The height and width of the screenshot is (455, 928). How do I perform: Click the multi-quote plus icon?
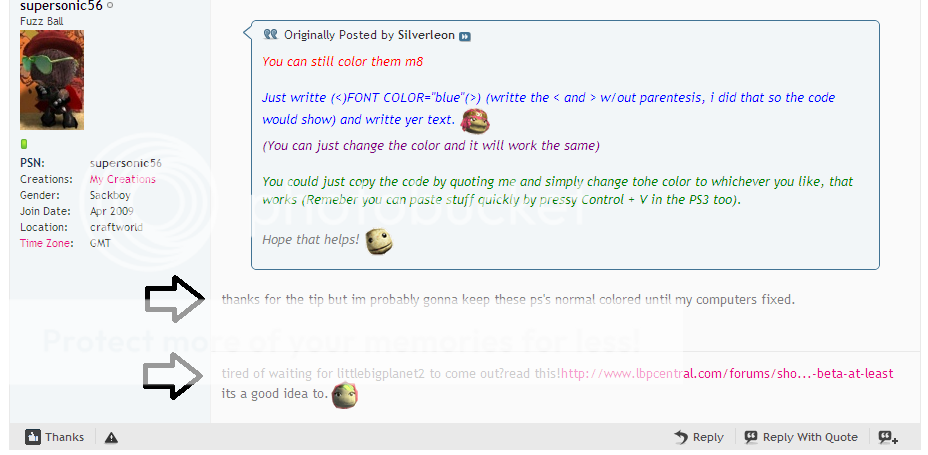(888, 437)
